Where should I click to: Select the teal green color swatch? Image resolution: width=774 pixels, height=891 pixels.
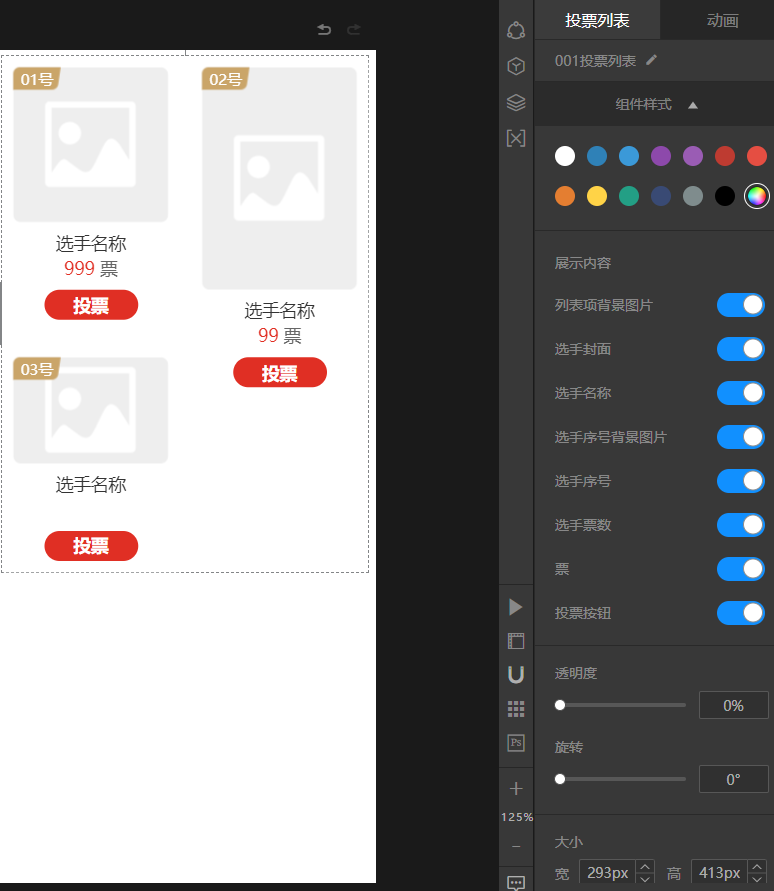pyautogui.click(x=629, y=196)
